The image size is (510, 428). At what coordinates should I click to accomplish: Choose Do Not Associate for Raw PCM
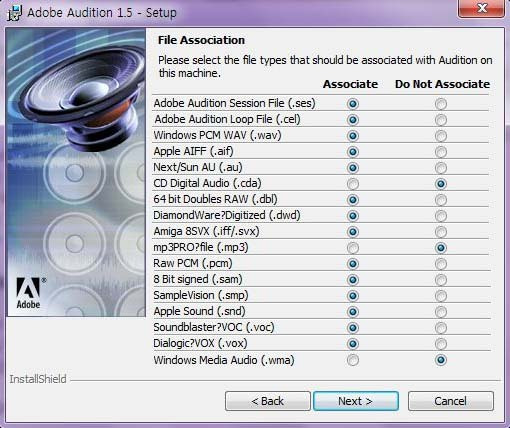click(x=441, y=264)
